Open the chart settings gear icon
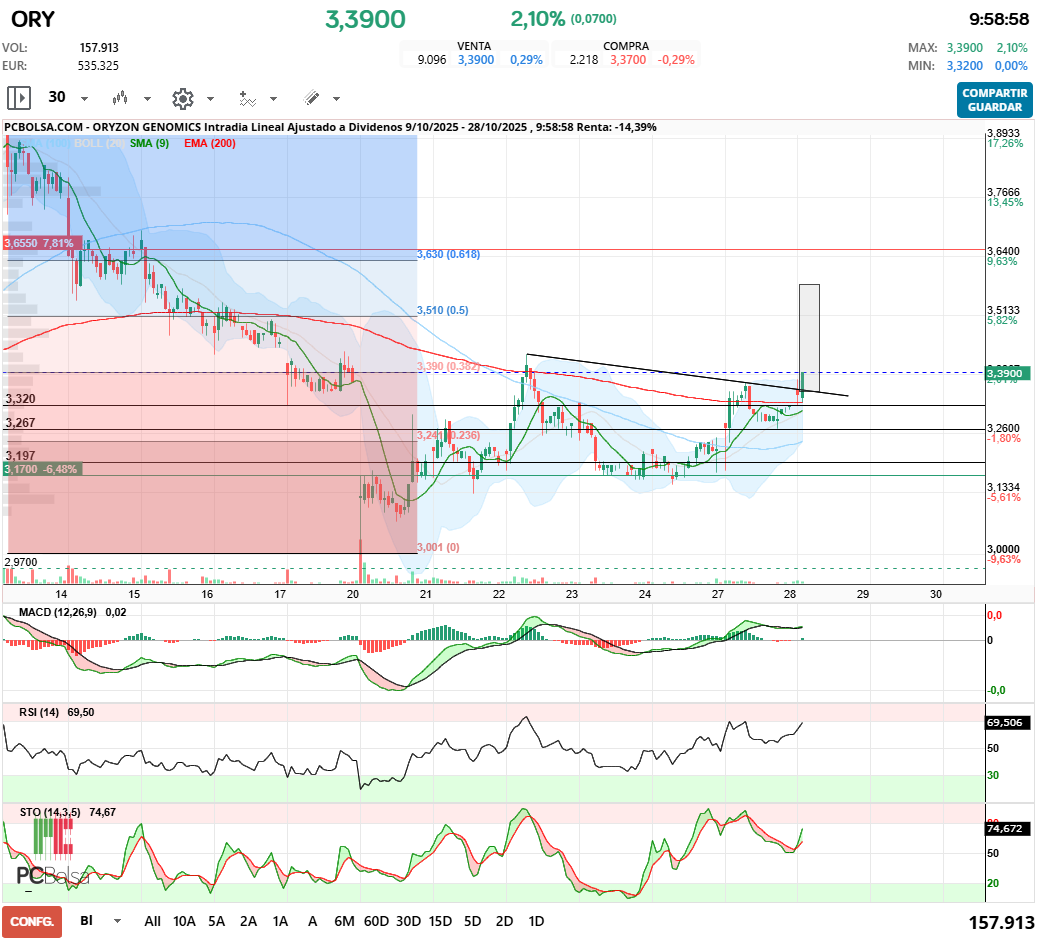This screenshot has height=943, width=1048. (182, 98)
